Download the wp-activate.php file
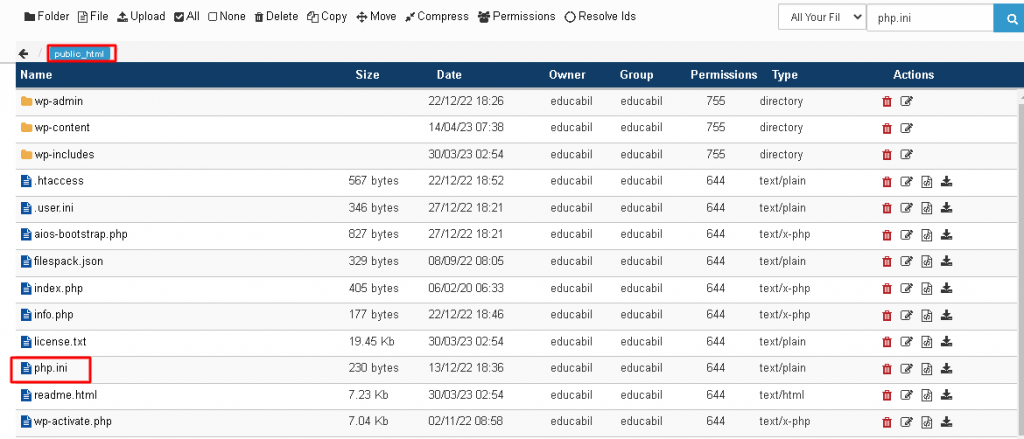The width and height of the screenshot is (1024, 439). pos(946,422)
